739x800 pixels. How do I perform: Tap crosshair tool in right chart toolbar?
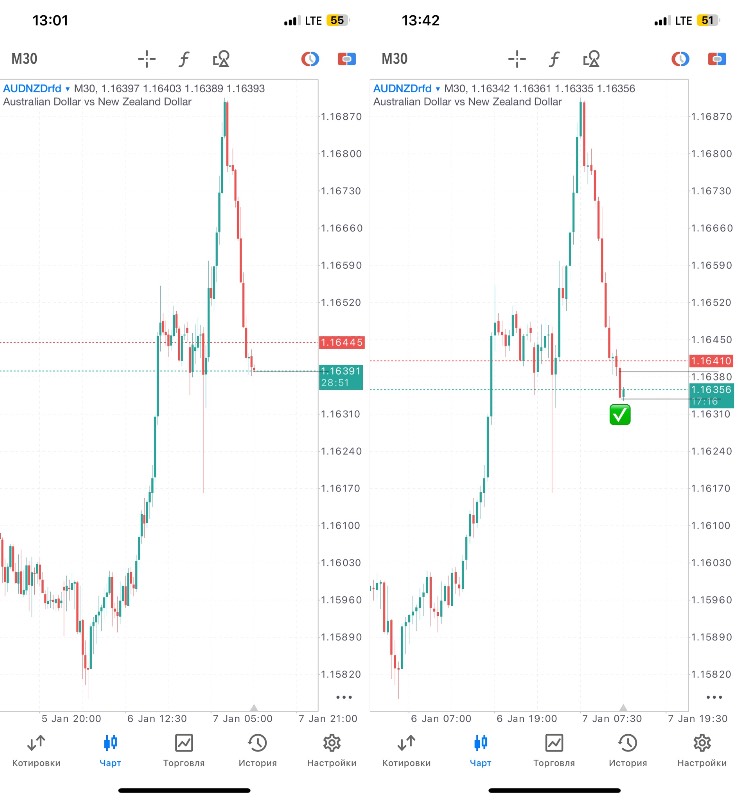(x=516, y=59)
